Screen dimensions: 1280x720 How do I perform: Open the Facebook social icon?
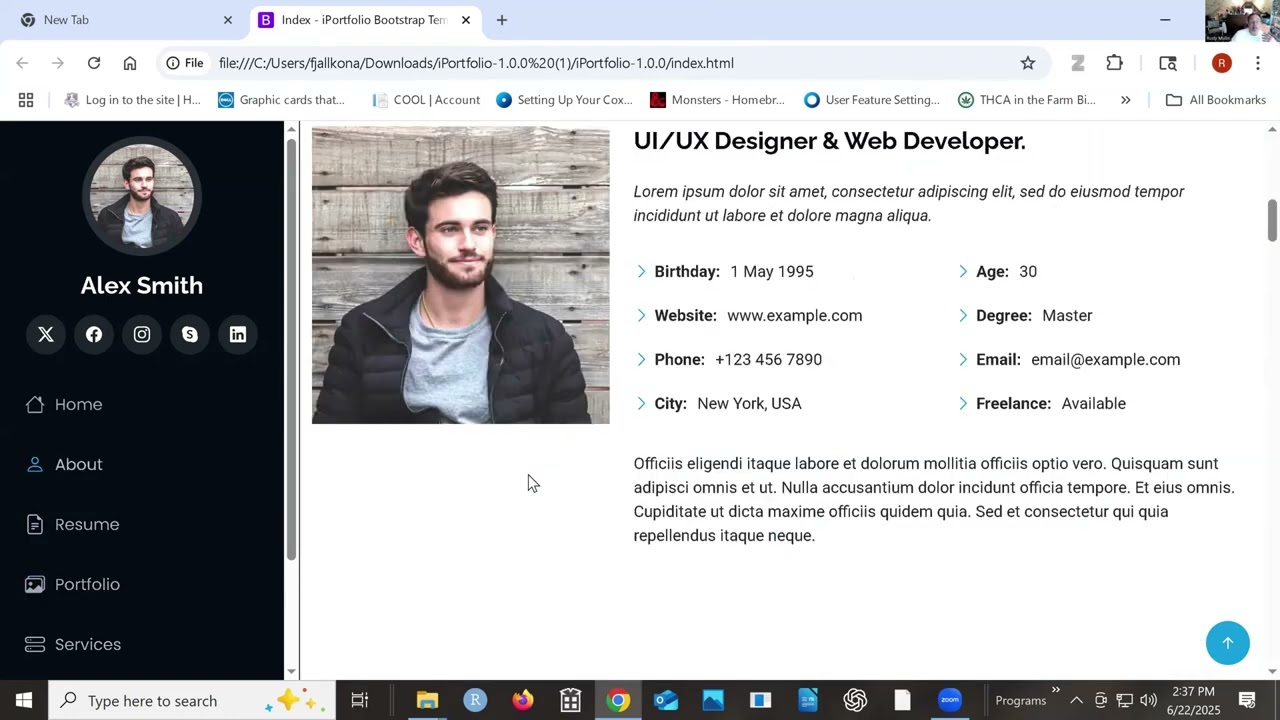click(x=94, y=335)
